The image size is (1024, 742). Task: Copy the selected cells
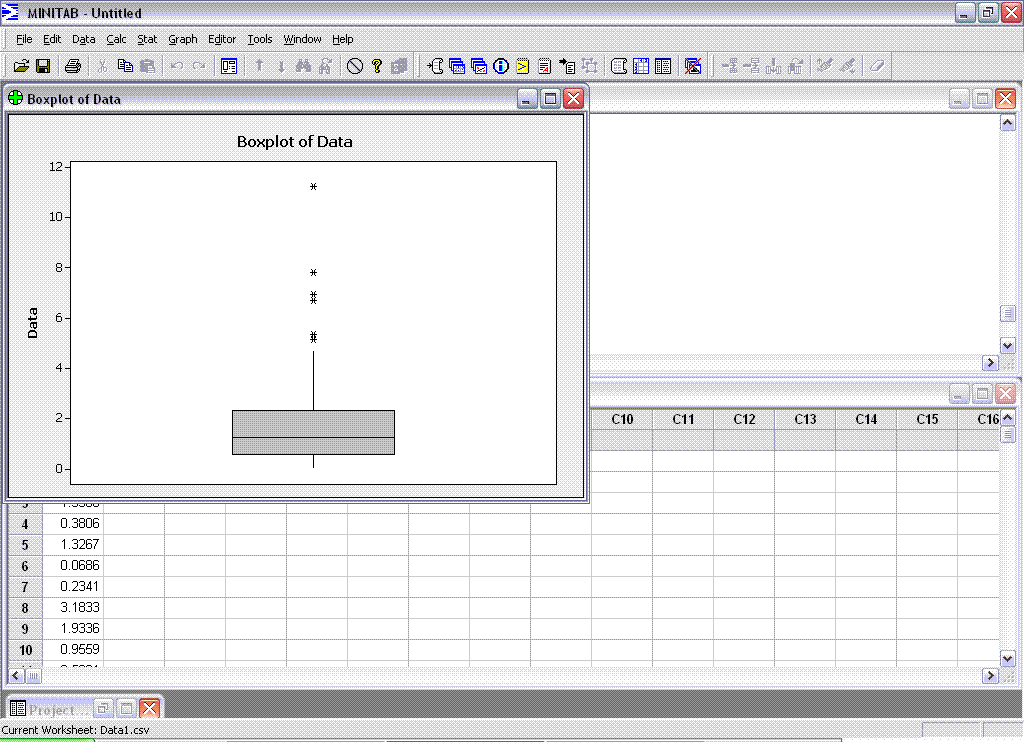125,65
